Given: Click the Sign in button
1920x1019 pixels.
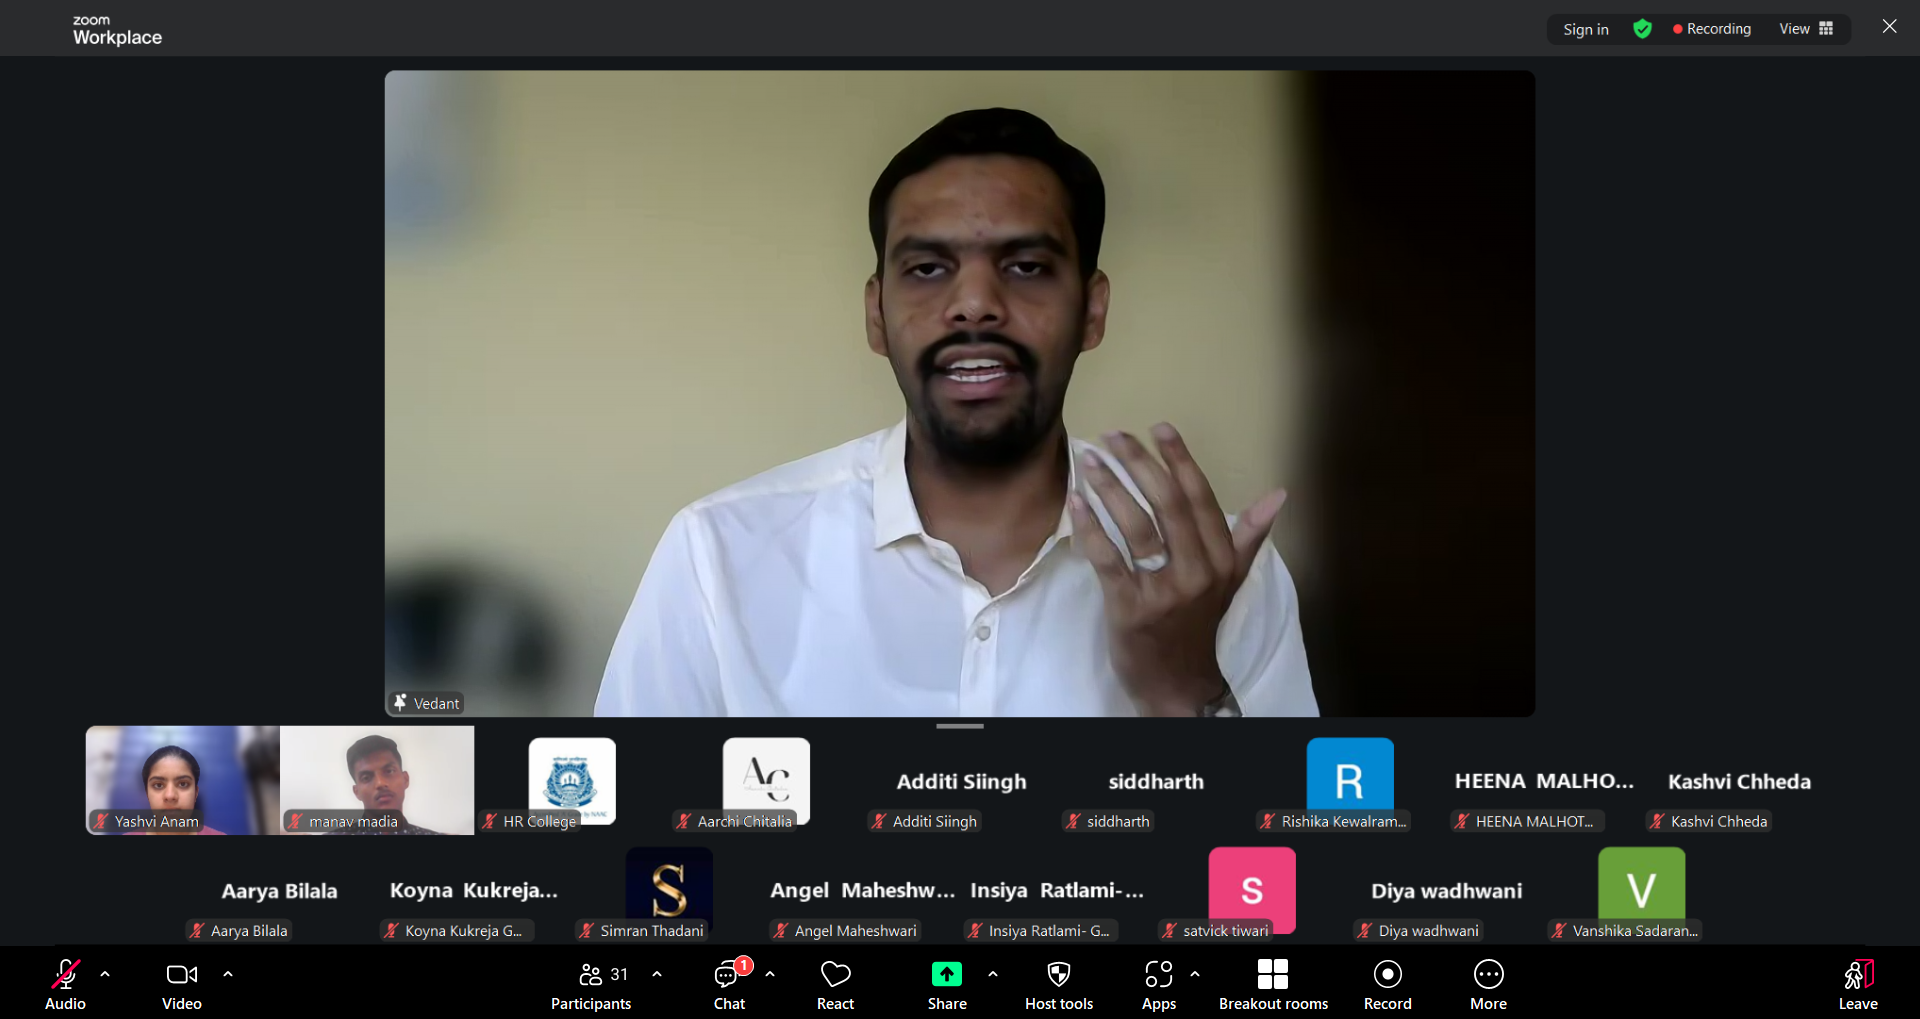Looking at the screenshot, I should click(1585, 29).
